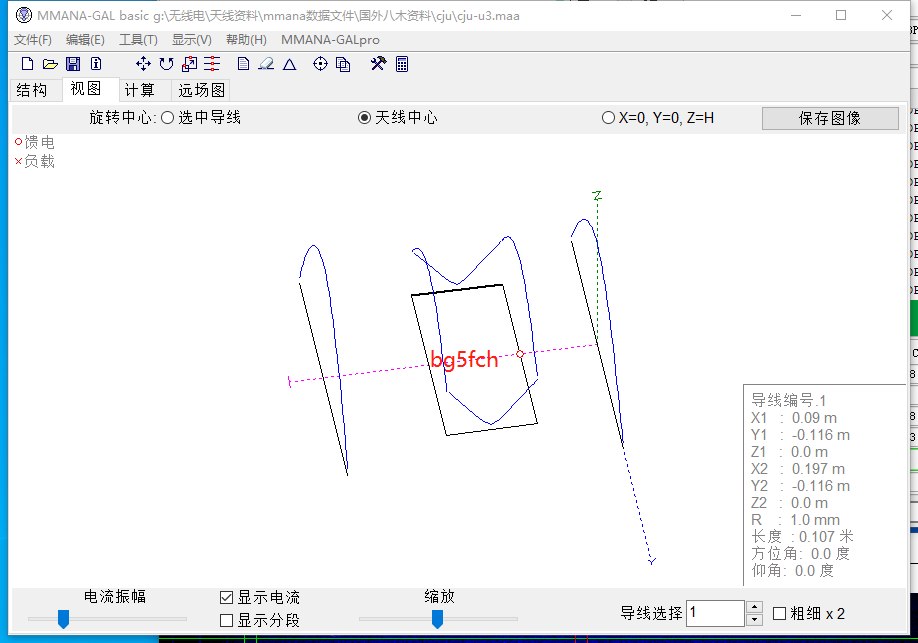Enable the 粗细 x 2 checkbox

pyautogui.click(x=780, y=613)
